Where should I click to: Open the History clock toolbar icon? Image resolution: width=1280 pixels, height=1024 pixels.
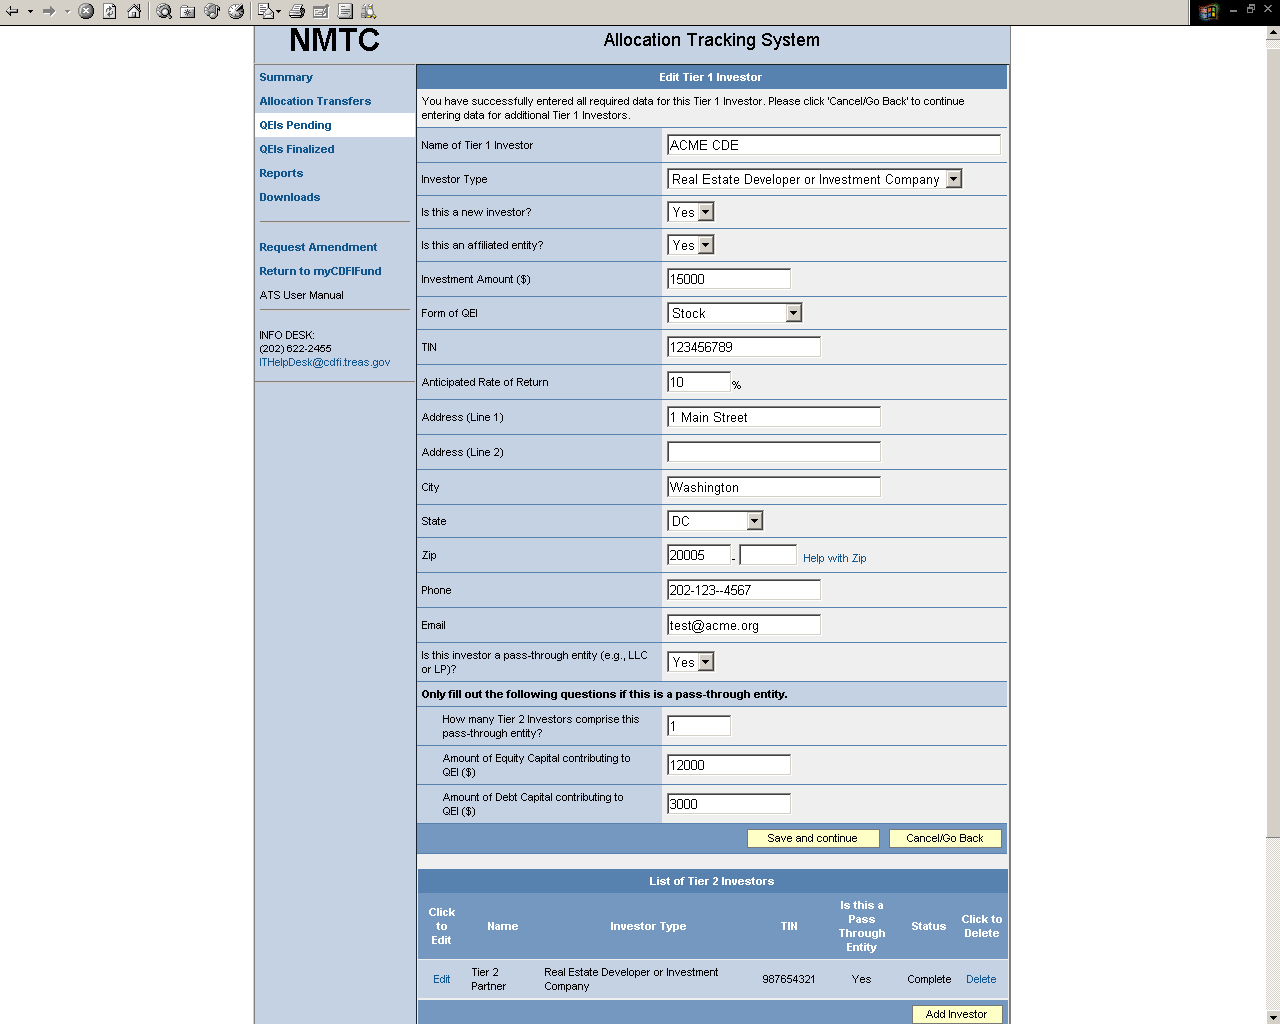coord(236,12)
